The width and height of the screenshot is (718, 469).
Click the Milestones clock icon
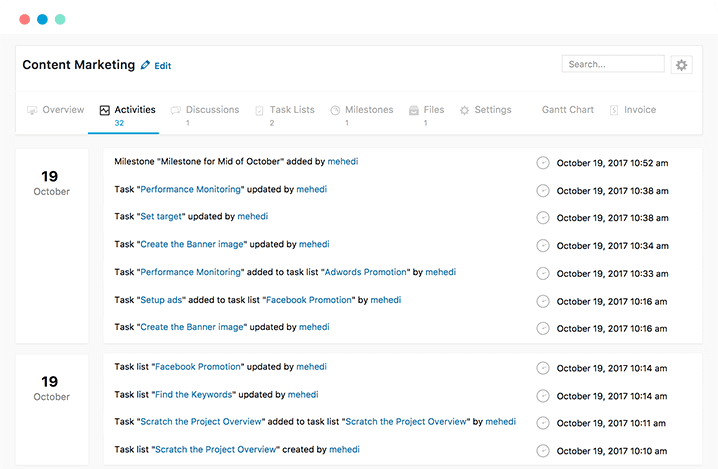[335, 110]
